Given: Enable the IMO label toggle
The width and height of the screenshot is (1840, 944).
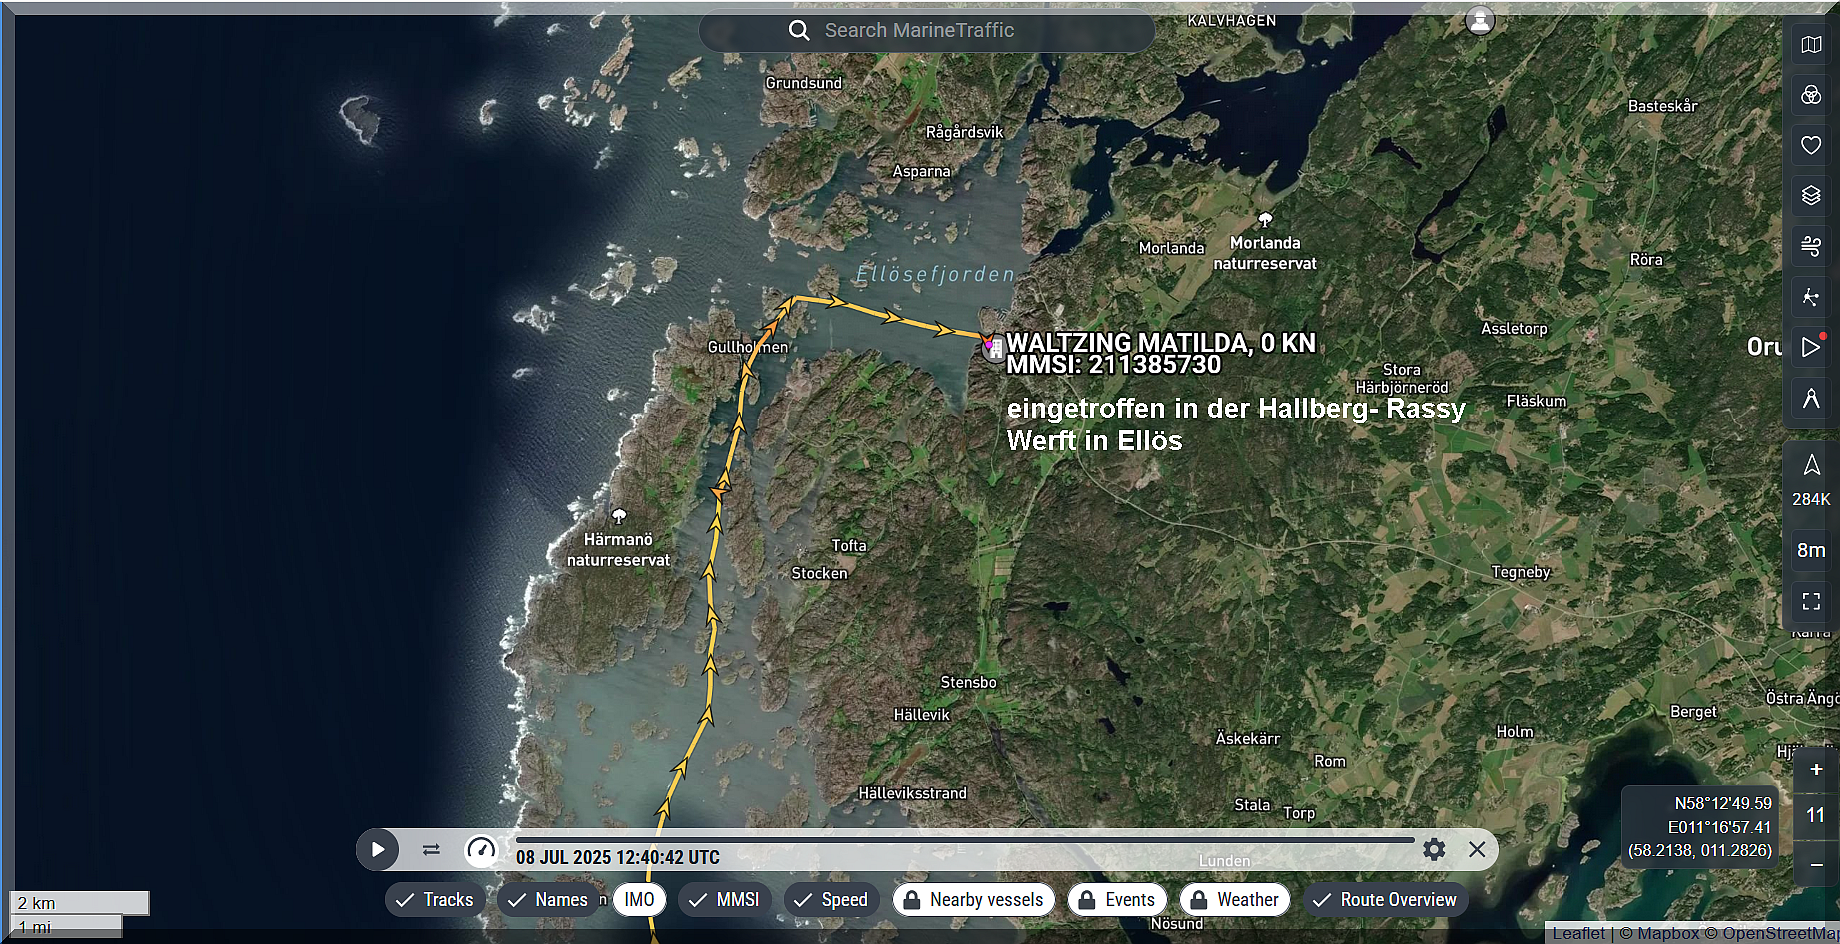Looking at the screenshot, I should [x=639, y=900].
